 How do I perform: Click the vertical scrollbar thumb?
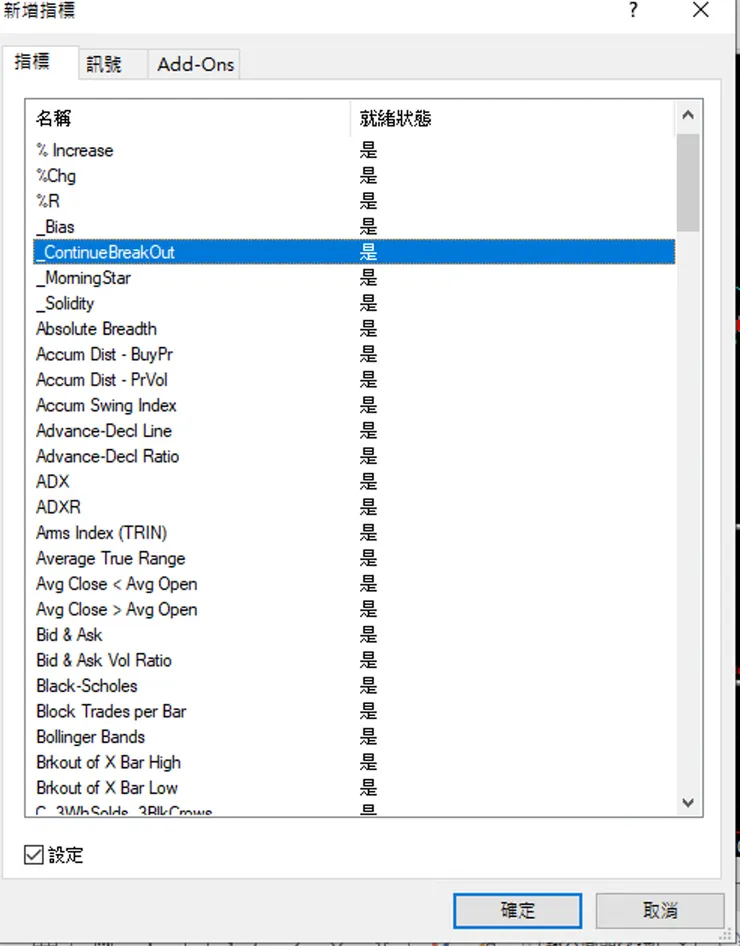pos(687,182)
